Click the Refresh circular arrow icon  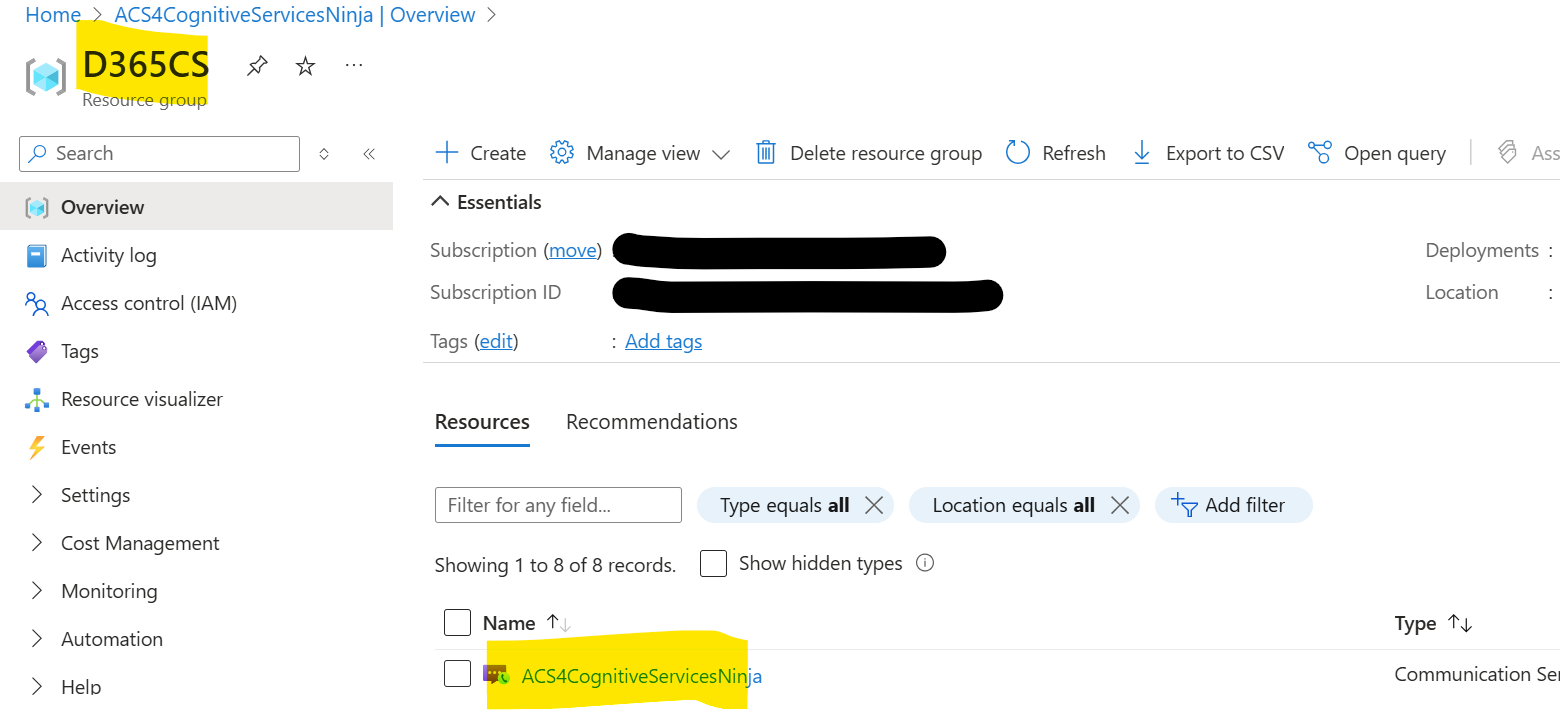[1018, 153]
